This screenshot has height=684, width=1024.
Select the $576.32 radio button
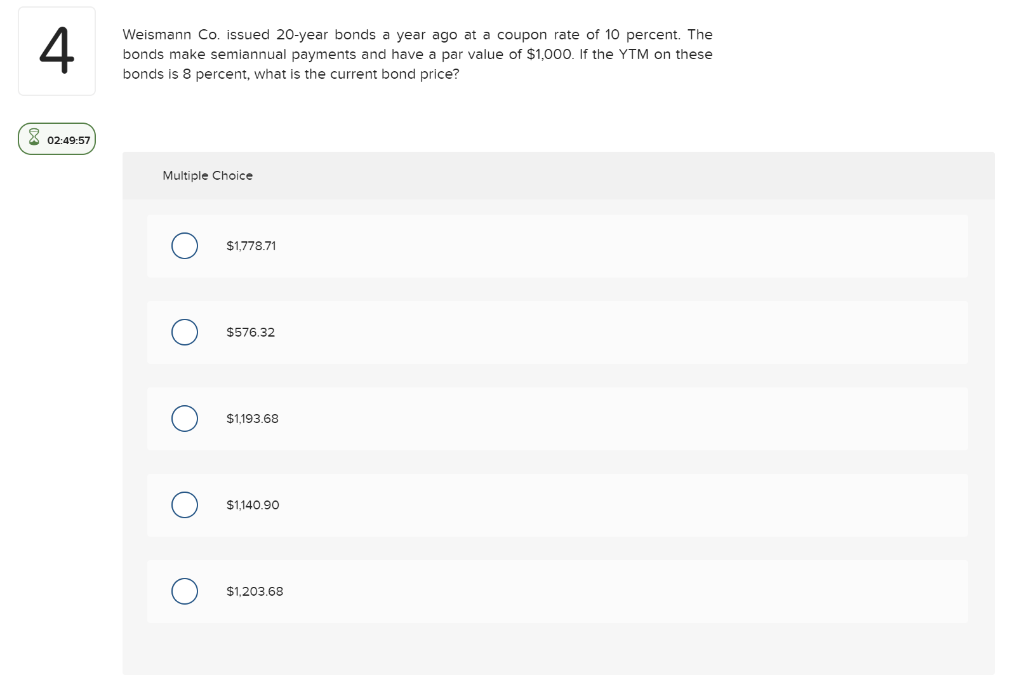[x=183, y=332]
